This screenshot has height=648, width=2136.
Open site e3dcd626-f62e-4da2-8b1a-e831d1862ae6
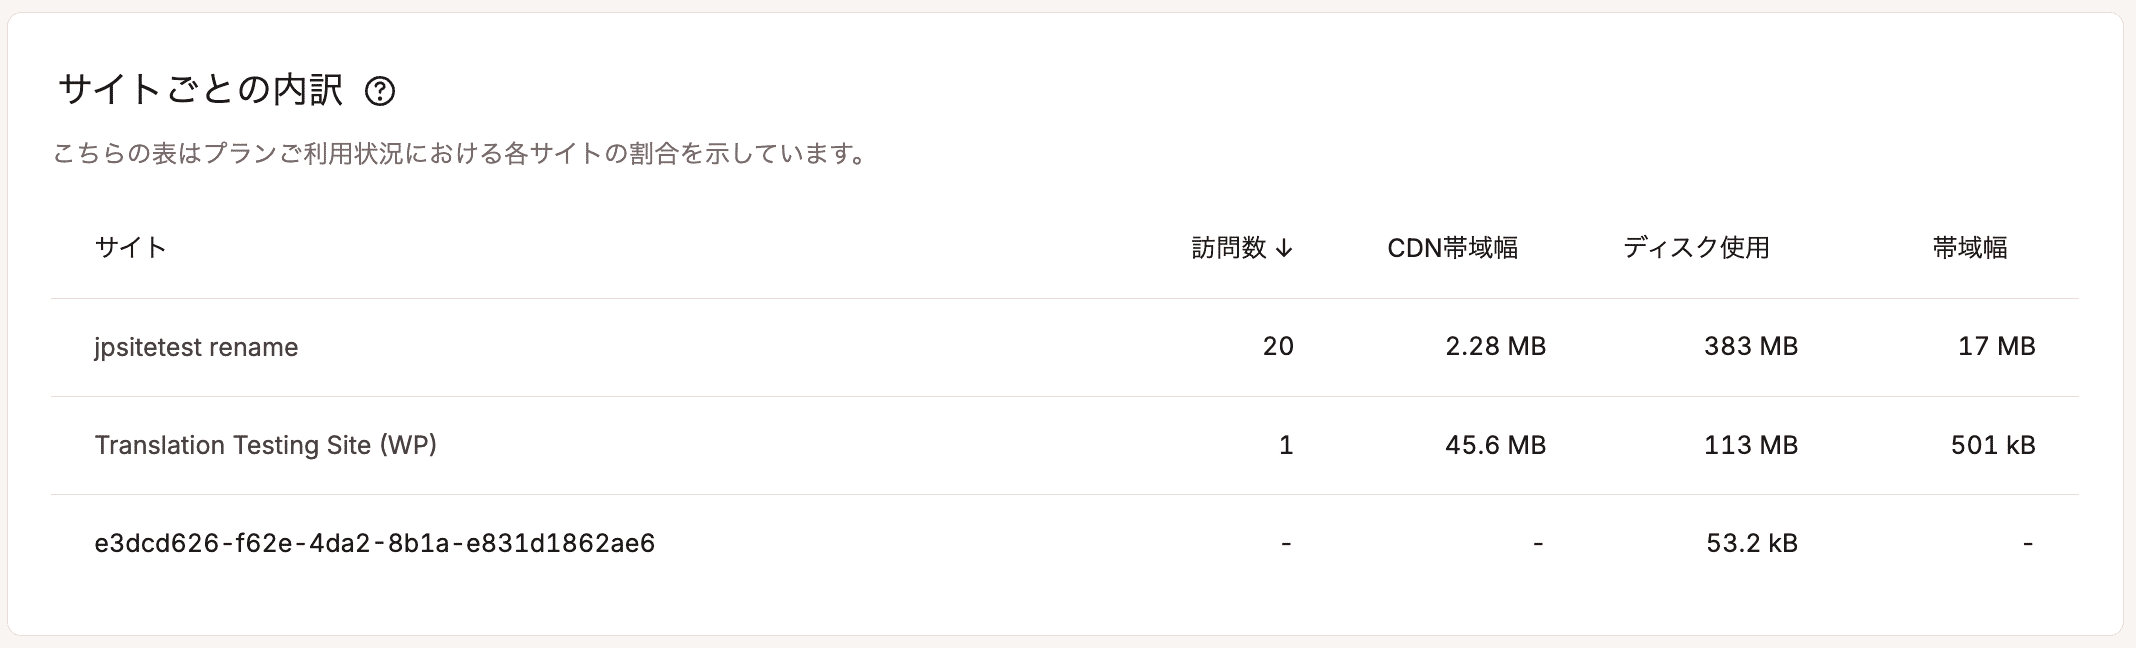point(375,543)
